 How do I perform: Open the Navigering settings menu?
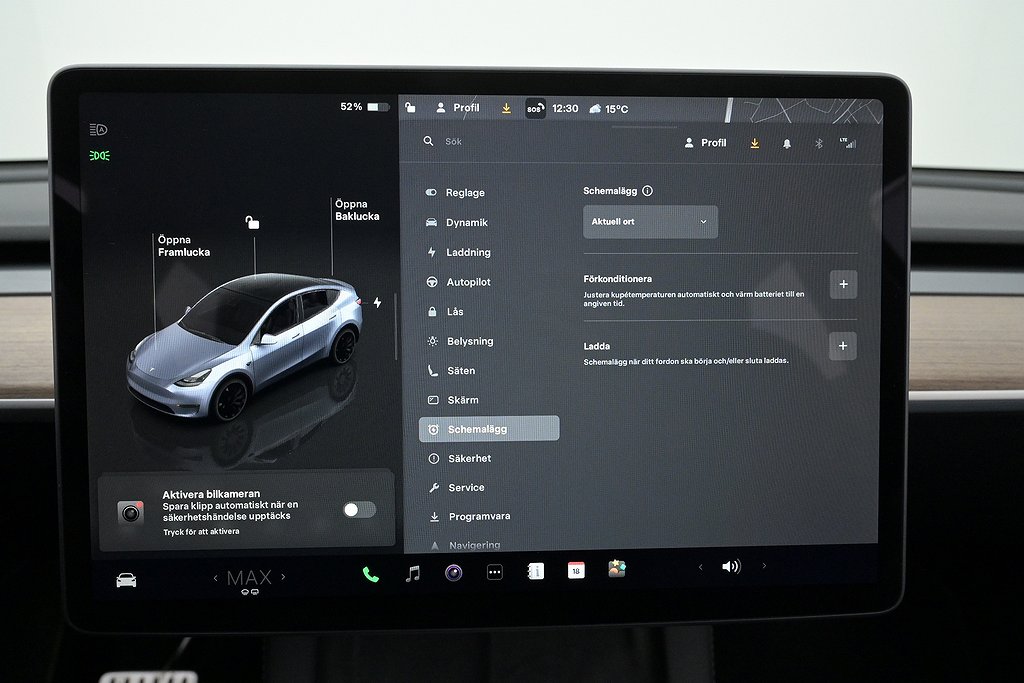pos(465,545)
